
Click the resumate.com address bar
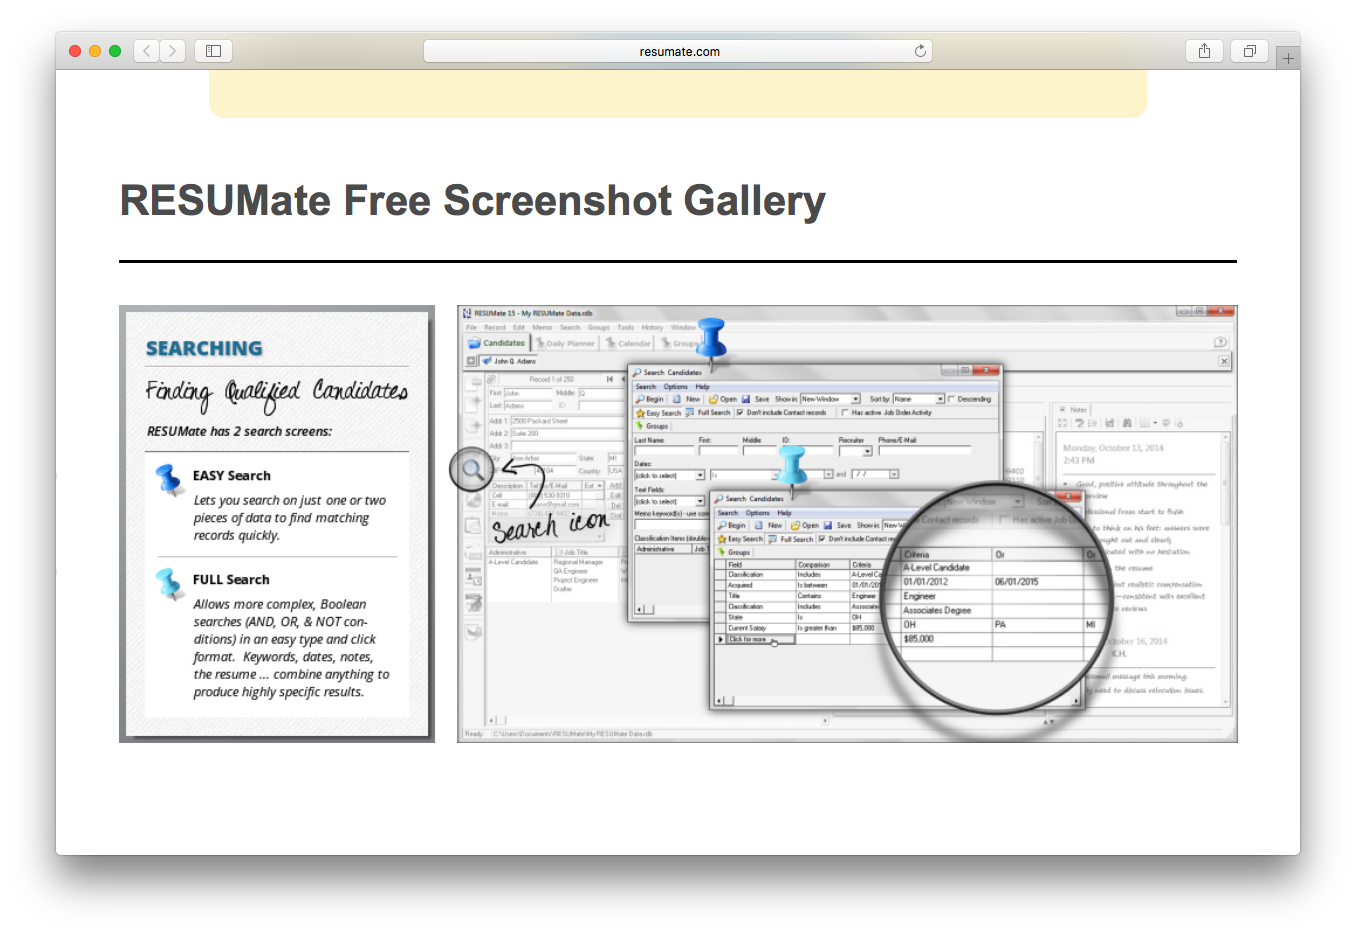[x=678, y=51]
